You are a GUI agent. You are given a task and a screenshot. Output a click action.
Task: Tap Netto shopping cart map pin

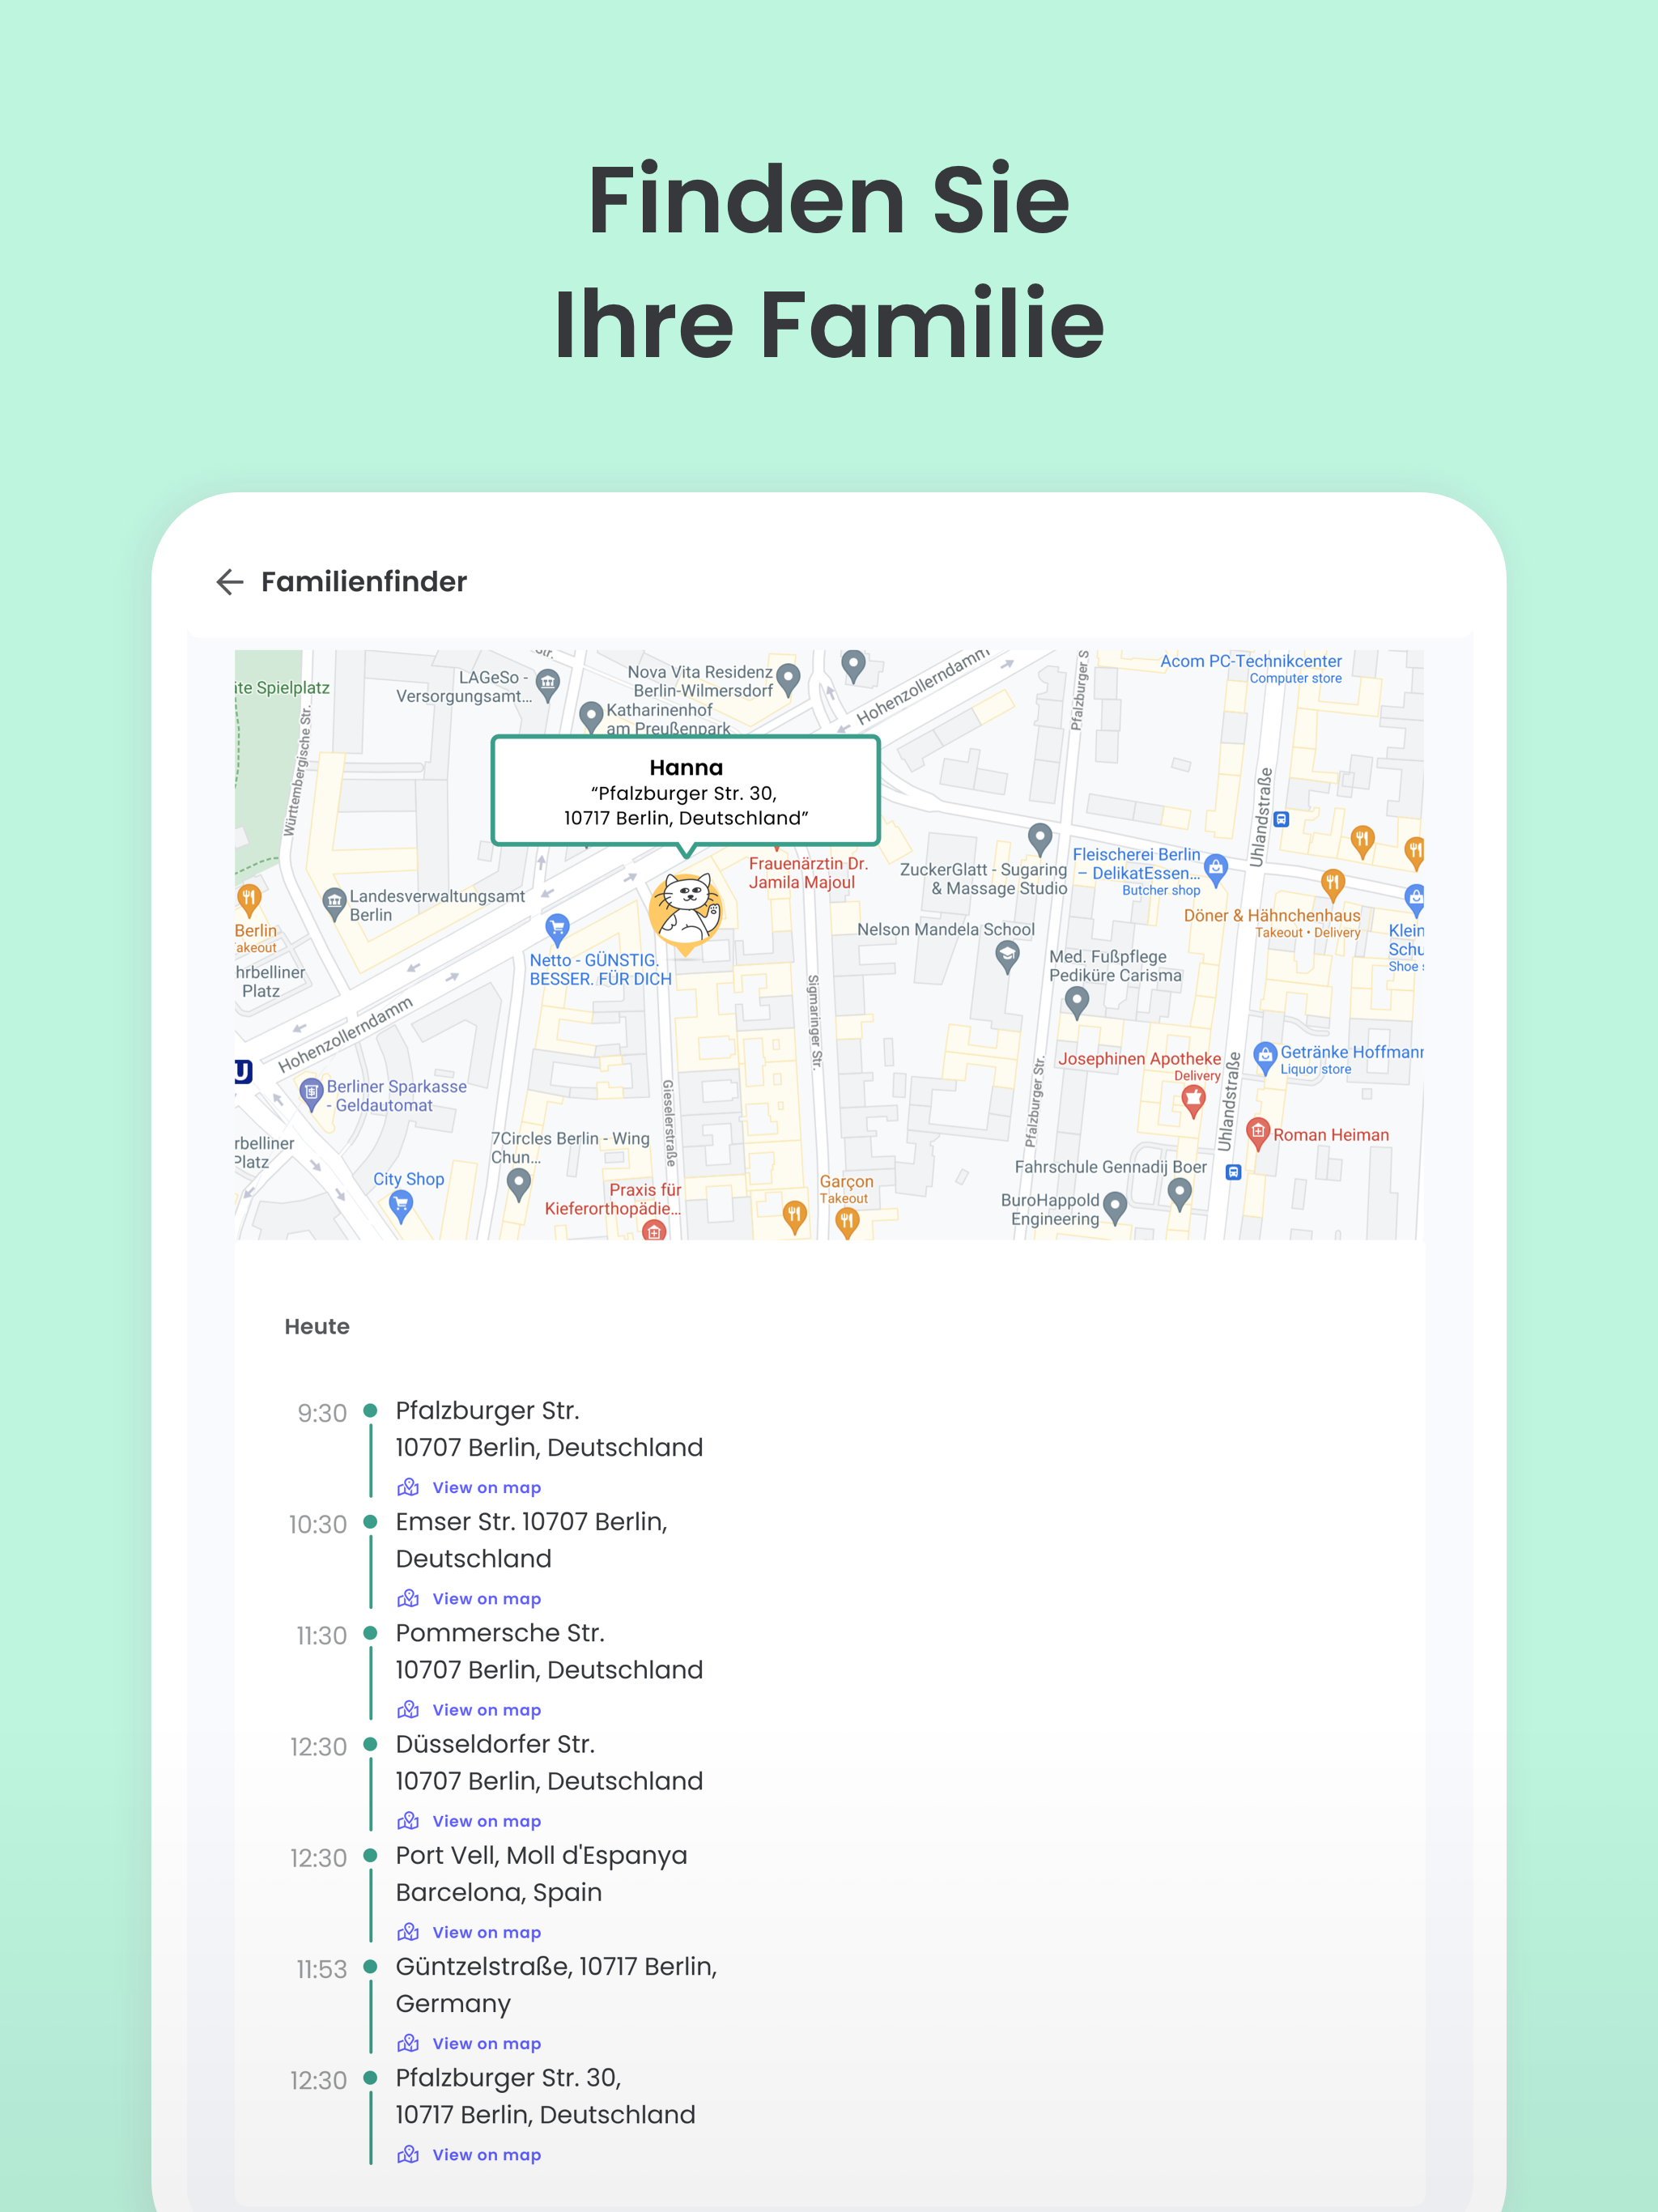557,929
